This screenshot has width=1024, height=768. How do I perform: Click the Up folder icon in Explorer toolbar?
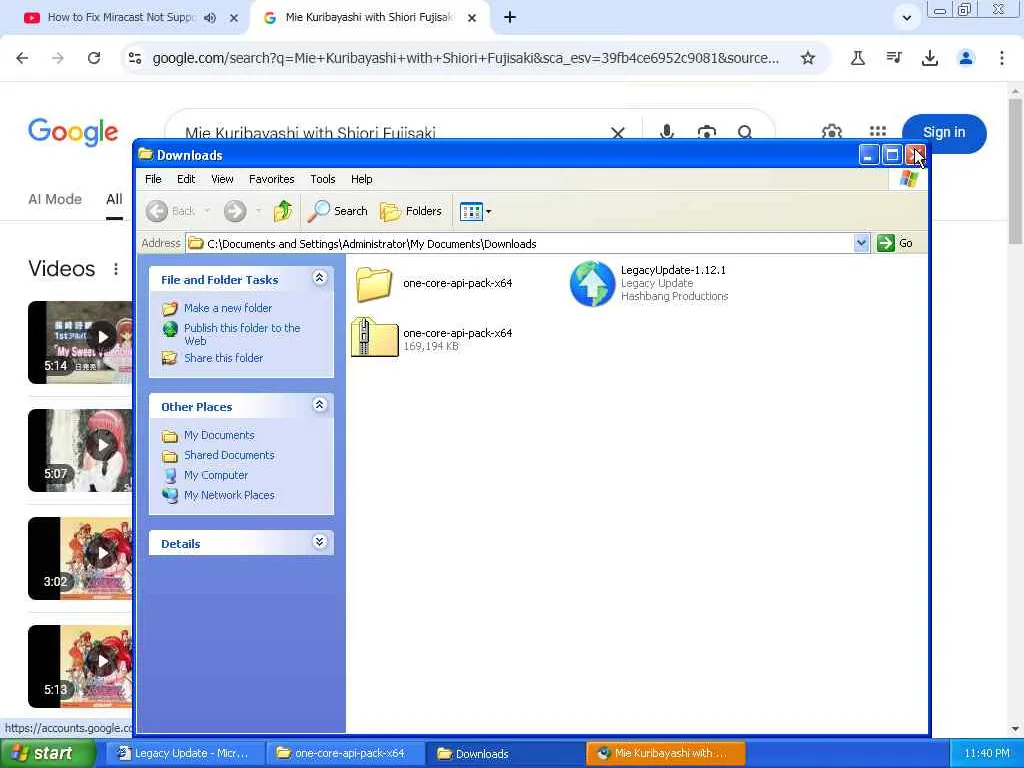pos(283,211)
